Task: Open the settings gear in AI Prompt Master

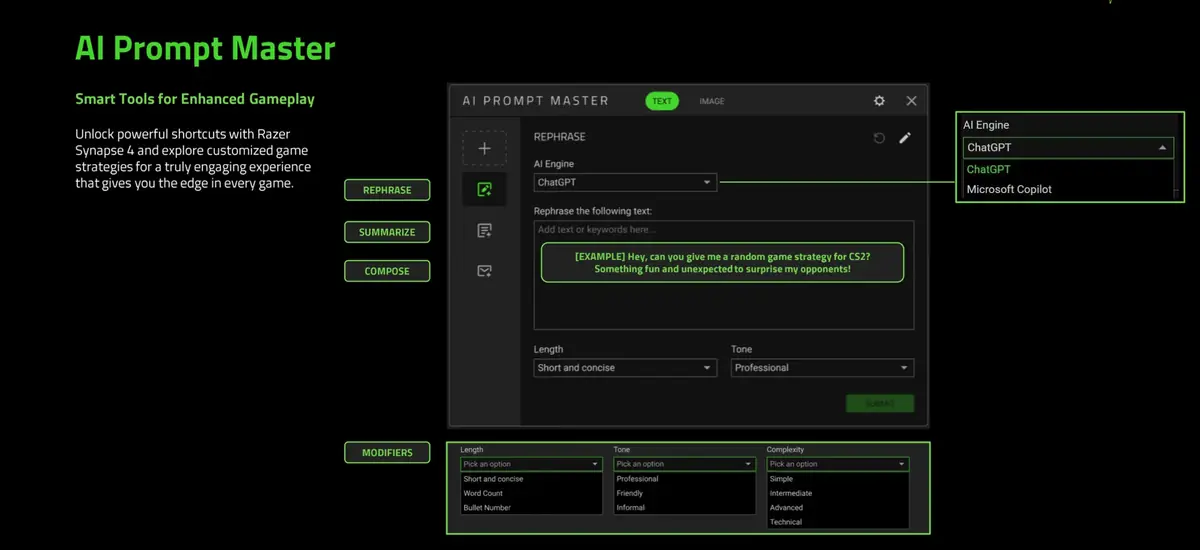Action: click(879, 101)
